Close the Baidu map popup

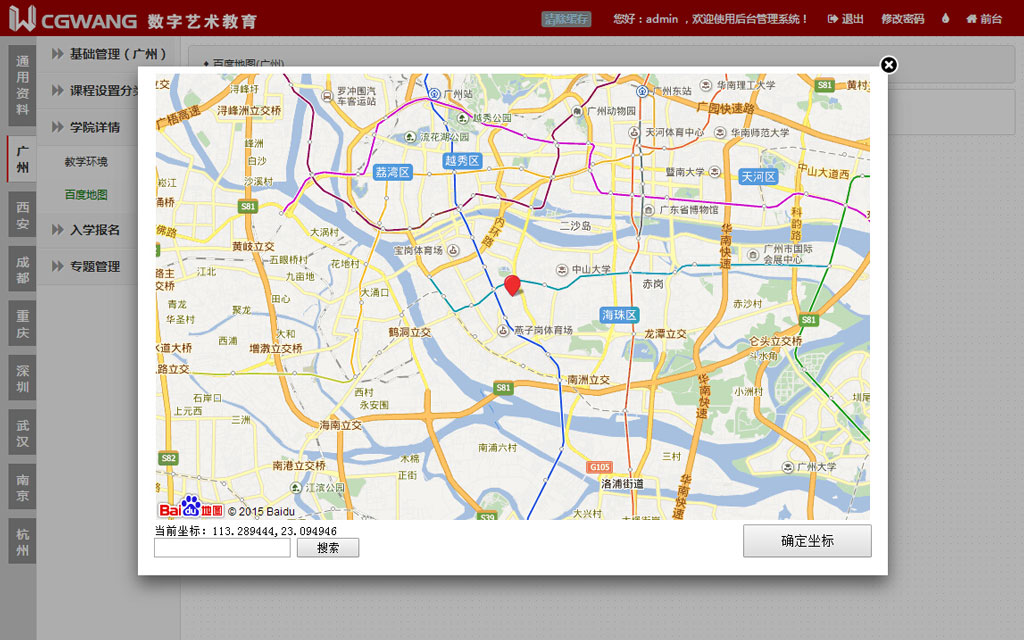(x=888, y=65)
